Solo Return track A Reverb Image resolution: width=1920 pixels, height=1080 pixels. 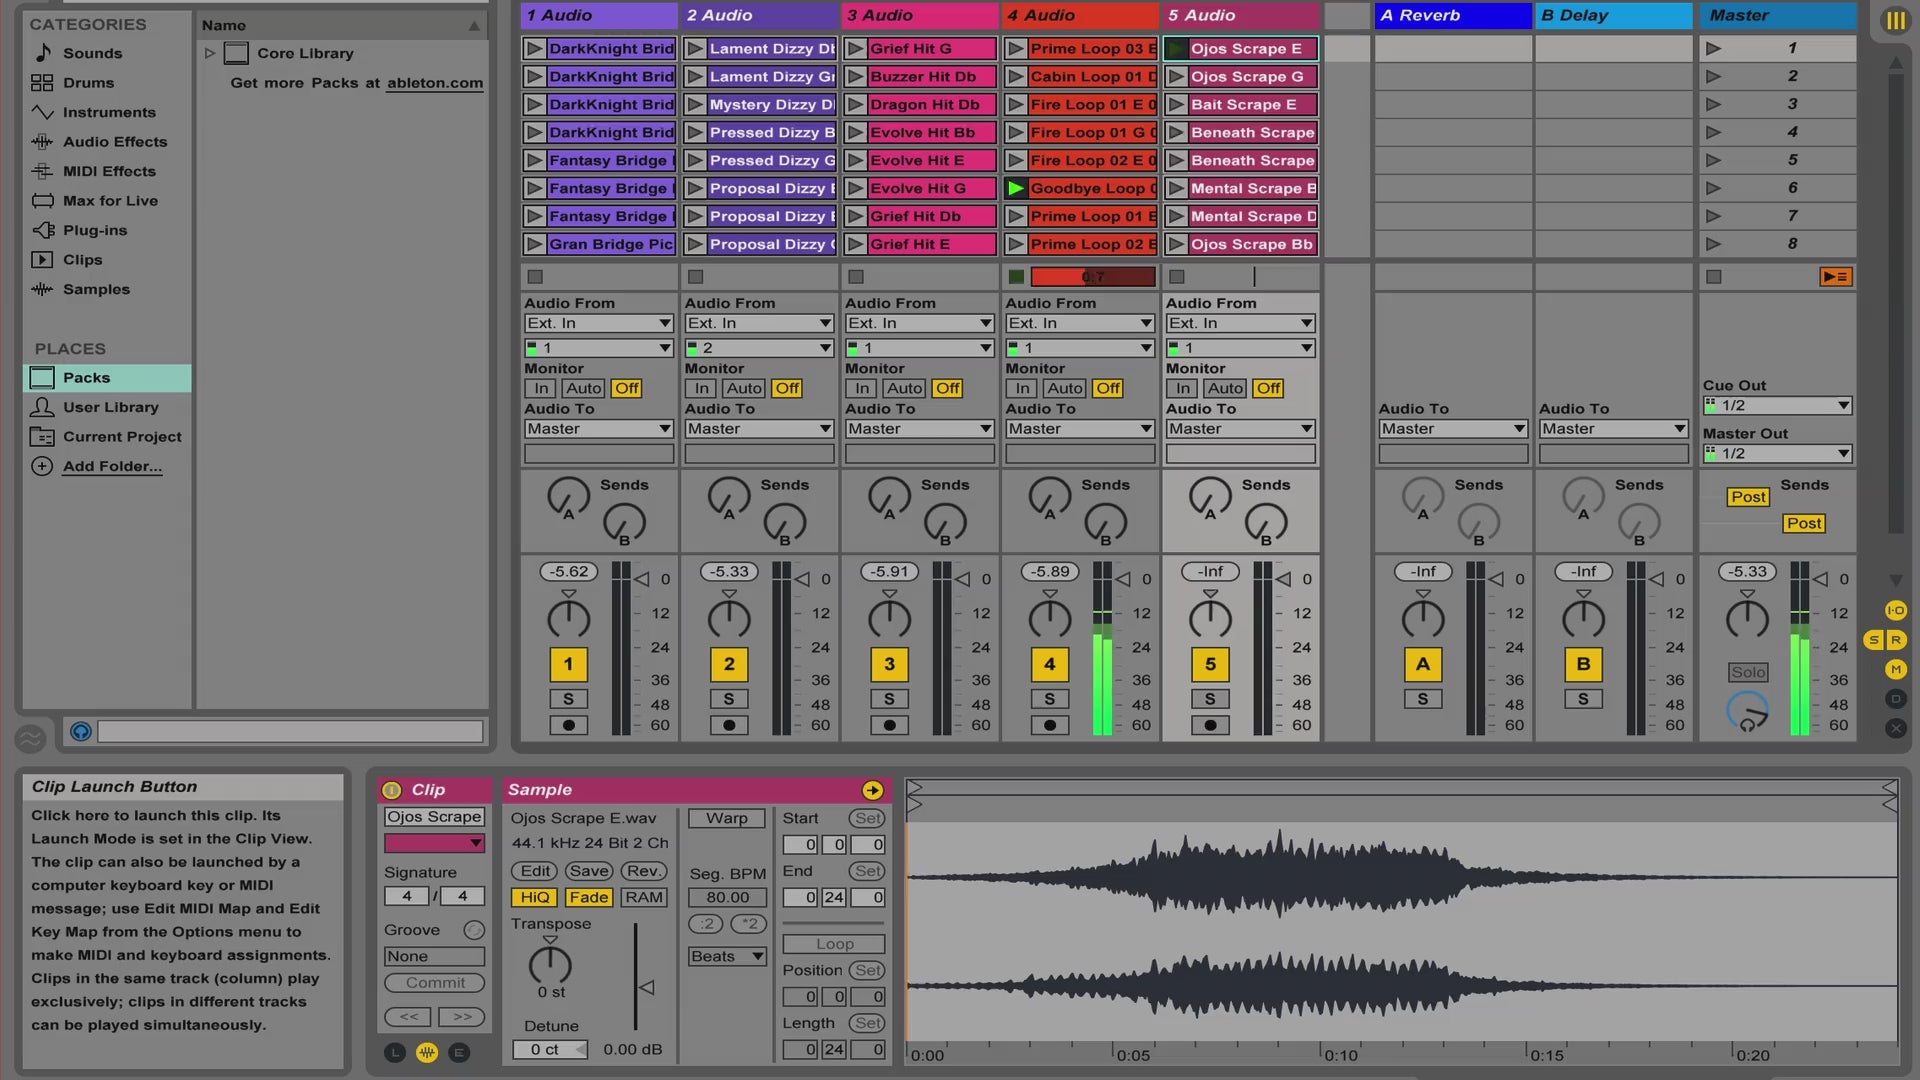[x=1423, y=699]
